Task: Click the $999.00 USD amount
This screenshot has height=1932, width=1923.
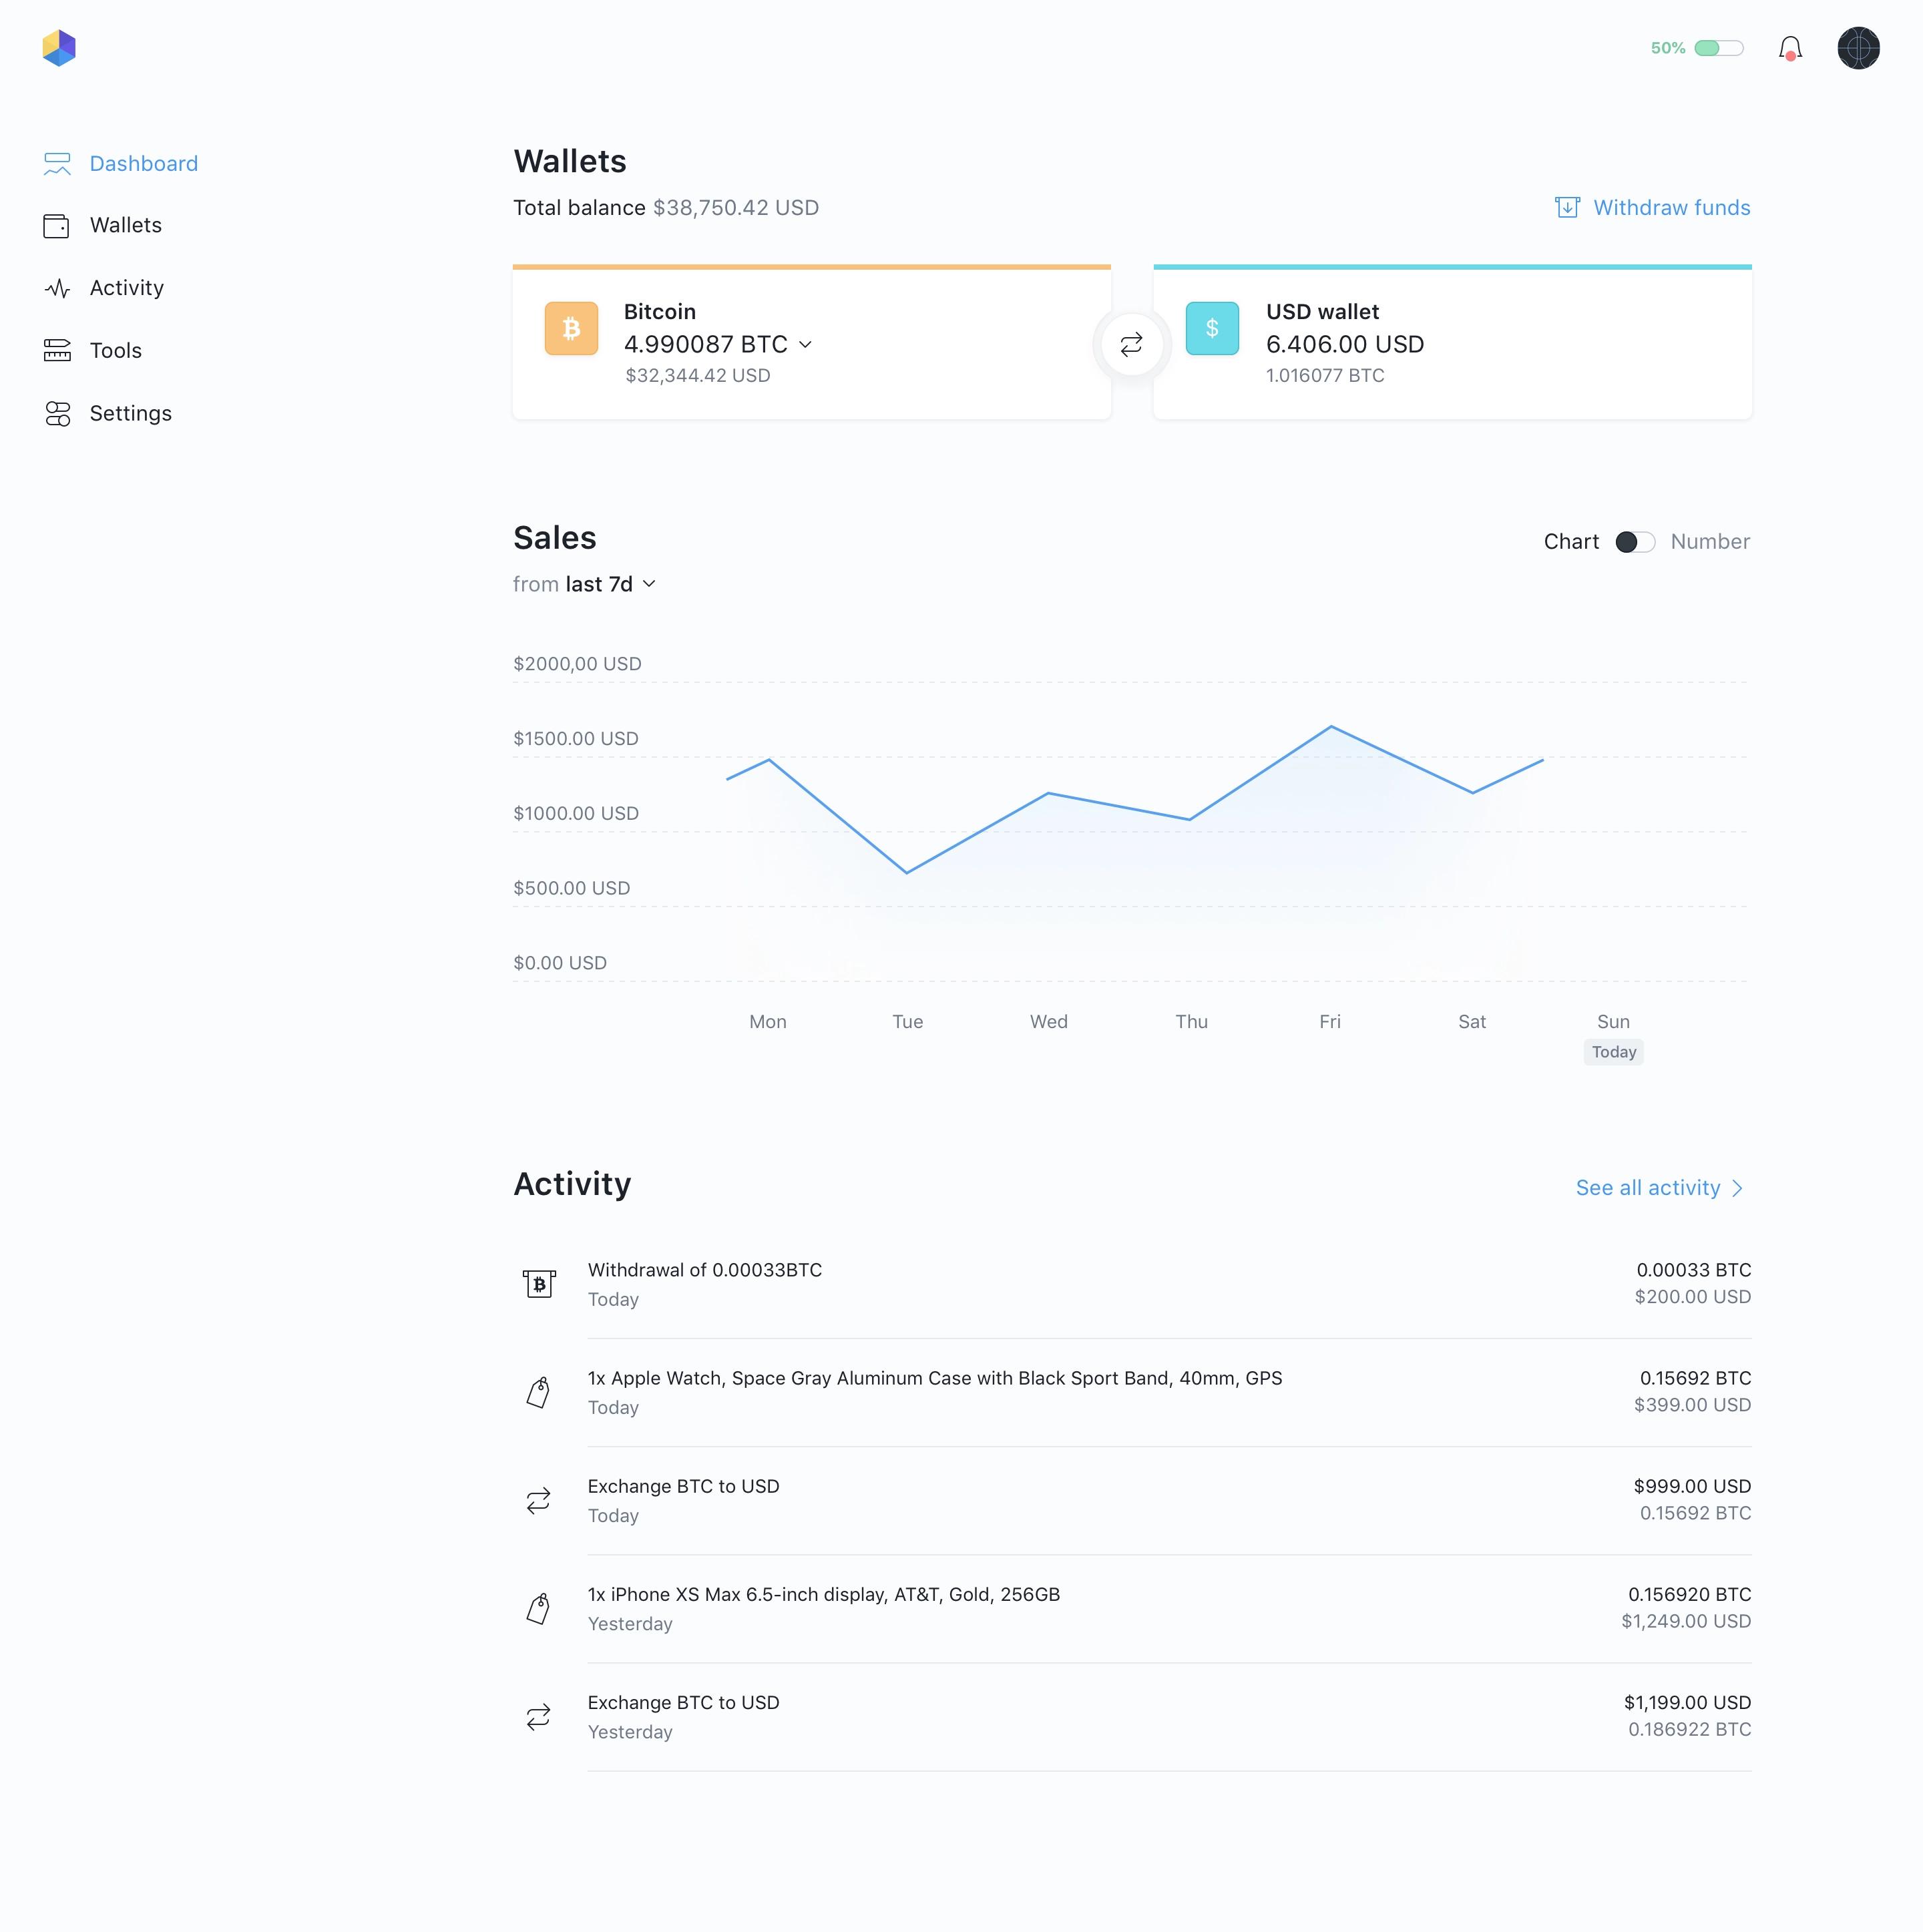Action: coord(1692,1487)
